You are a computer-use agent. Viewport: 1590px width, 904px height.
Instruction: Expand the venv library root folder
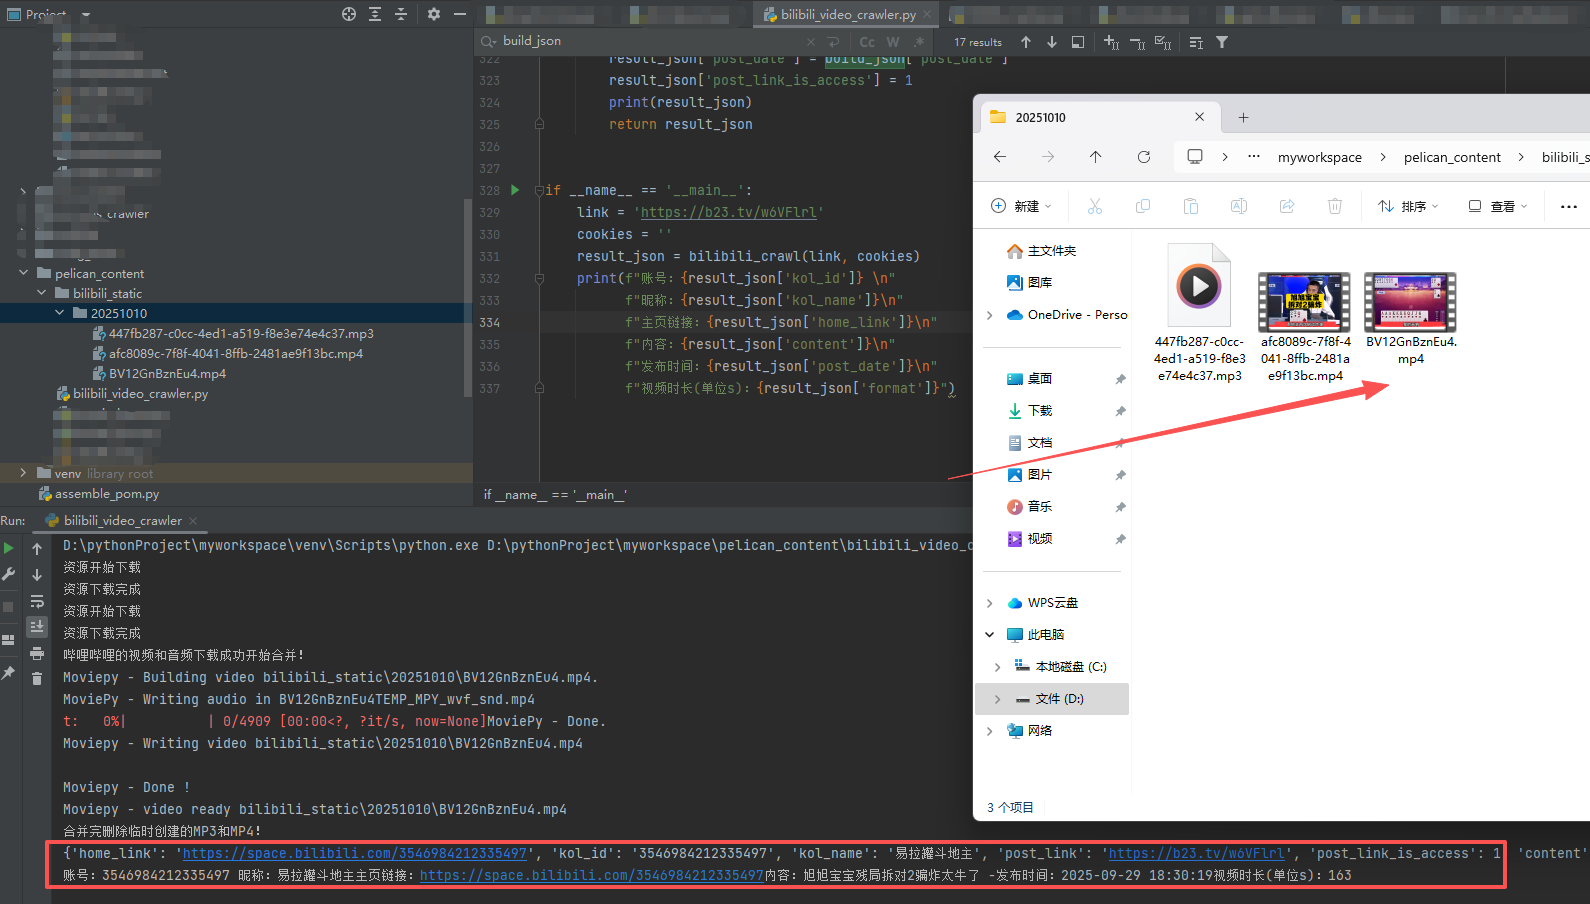click(x=23, y=473)
